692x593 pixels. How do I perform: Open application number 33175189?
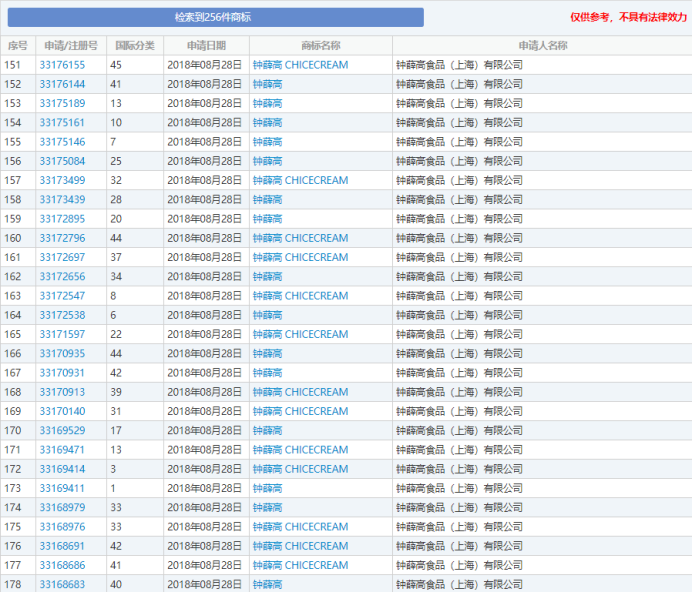pyautogui.click(x=62, y=103)
